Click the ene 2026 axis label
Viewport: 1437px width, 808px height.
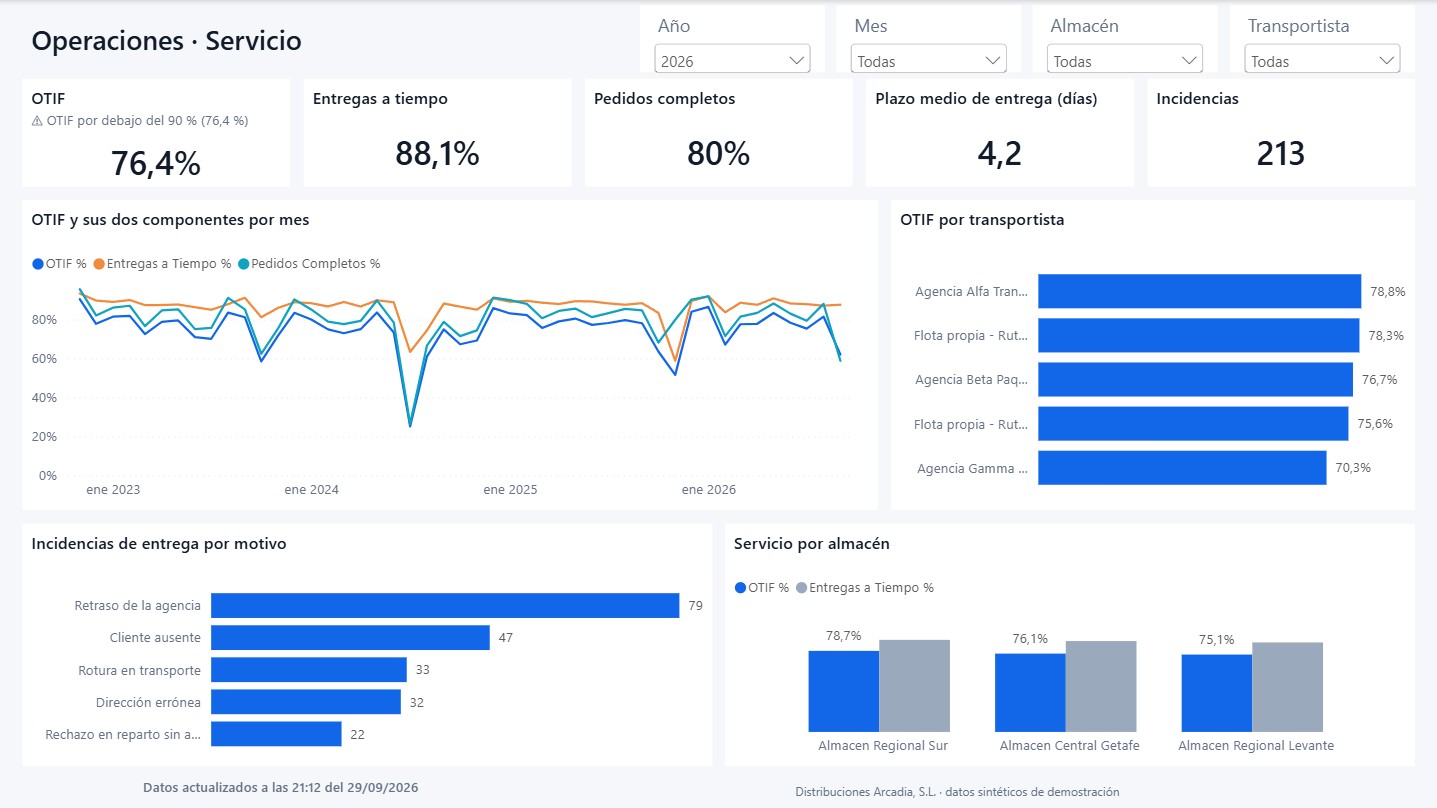[708, 490]
